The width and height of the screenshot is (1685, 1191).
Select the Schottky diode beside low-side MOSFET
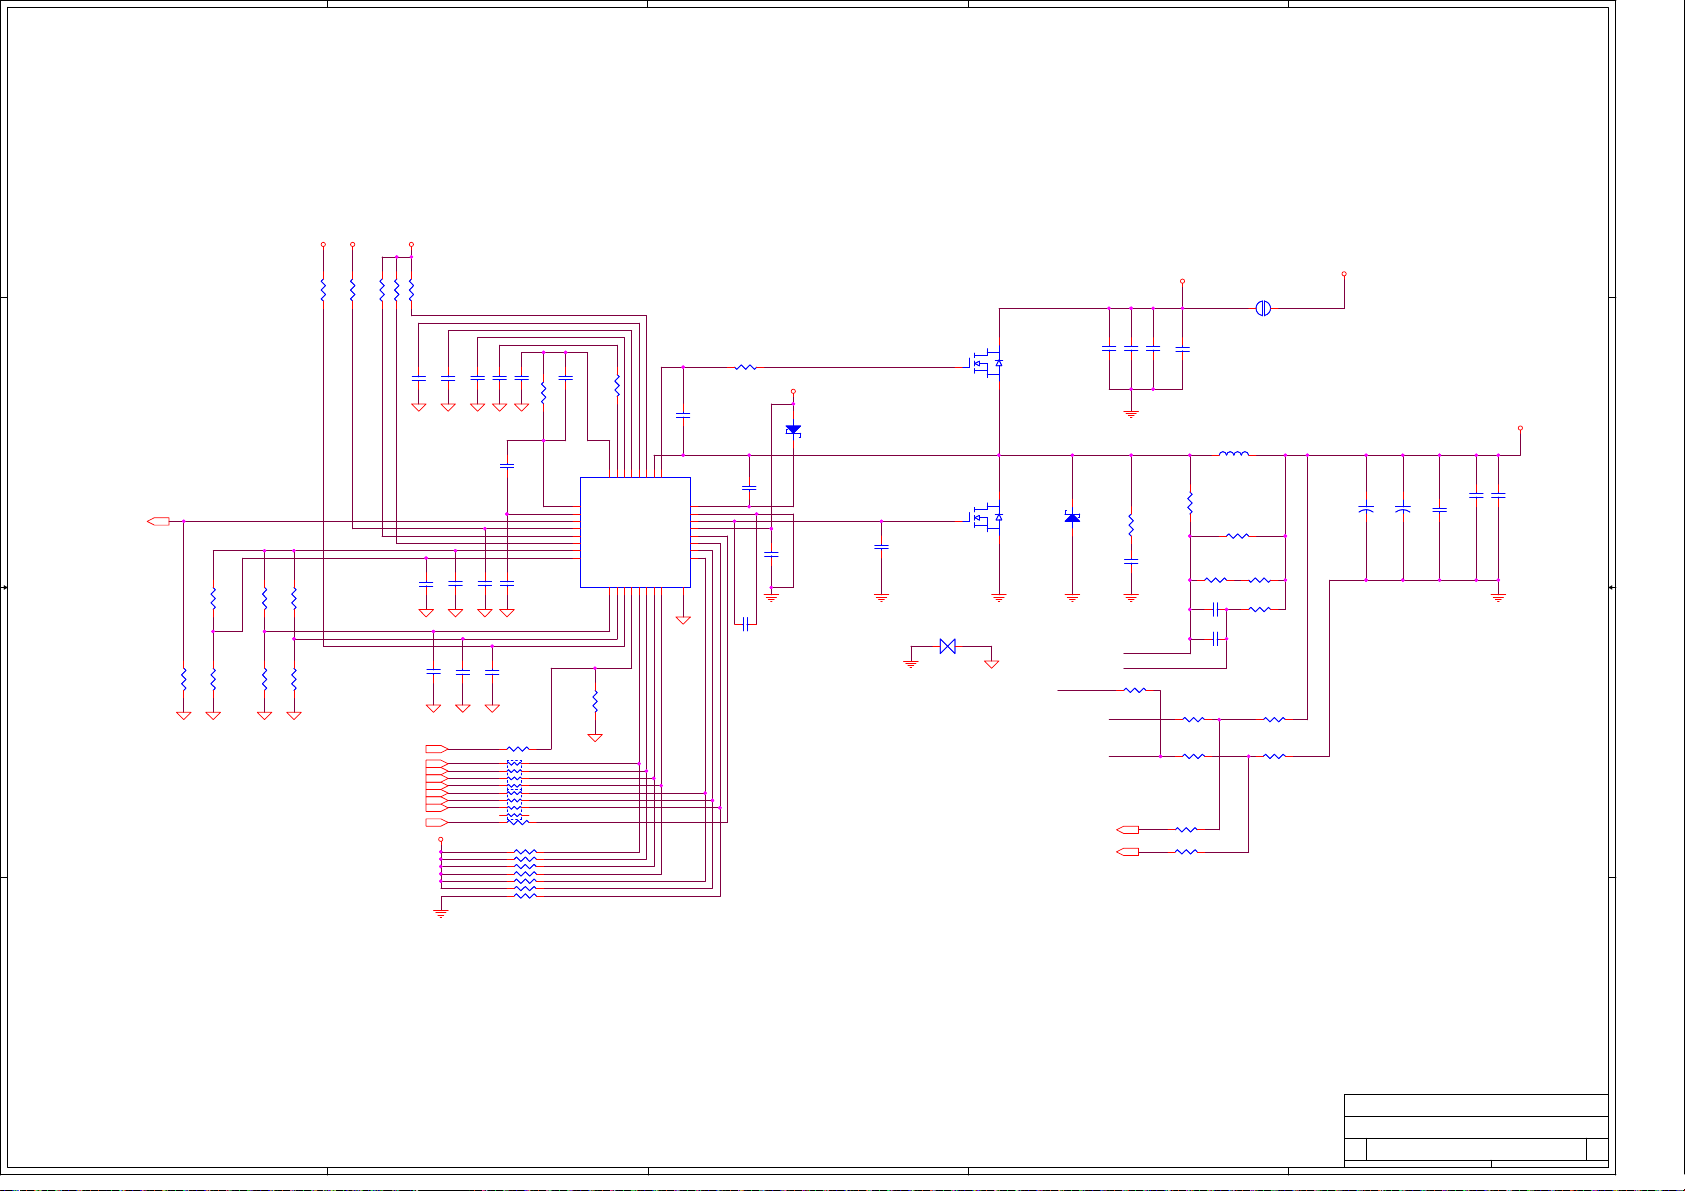pos(1072,517)
